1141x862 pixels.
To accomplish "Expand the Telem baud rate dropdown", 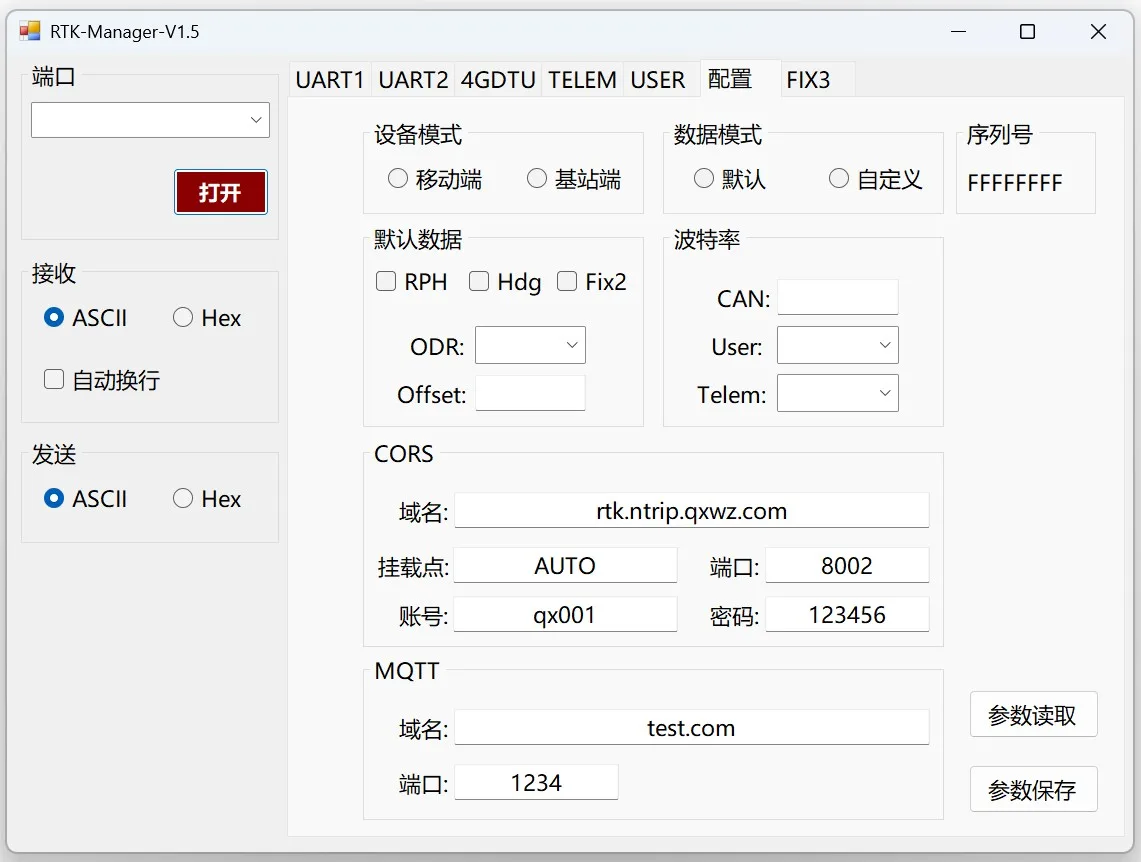I will pos(838,393).
